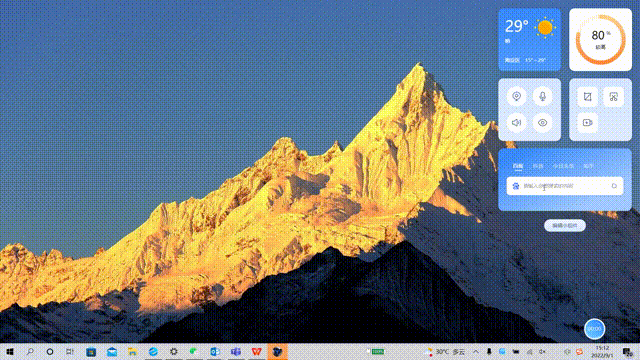Start screen recording with the video icon
The image size is (640, 360).
coord(587,122)
